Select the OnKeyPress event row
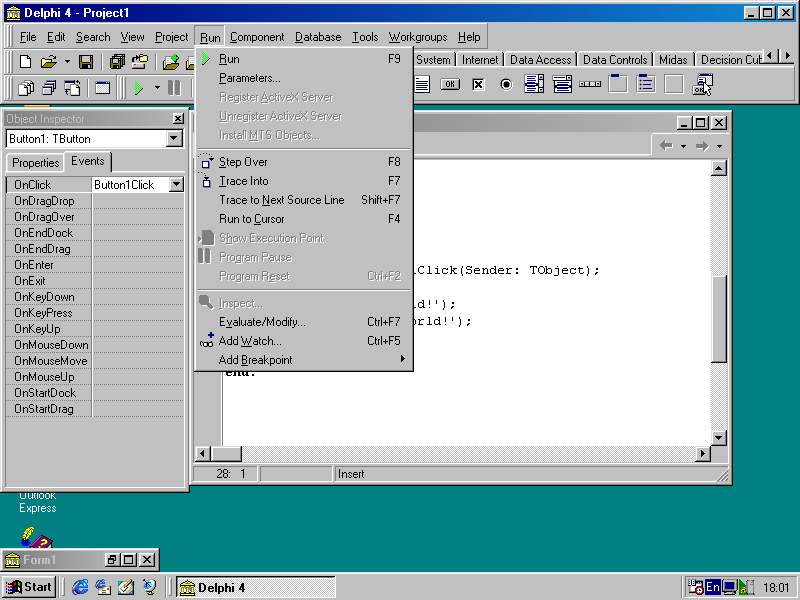The image size is (800, 600). tap(95, 313)
